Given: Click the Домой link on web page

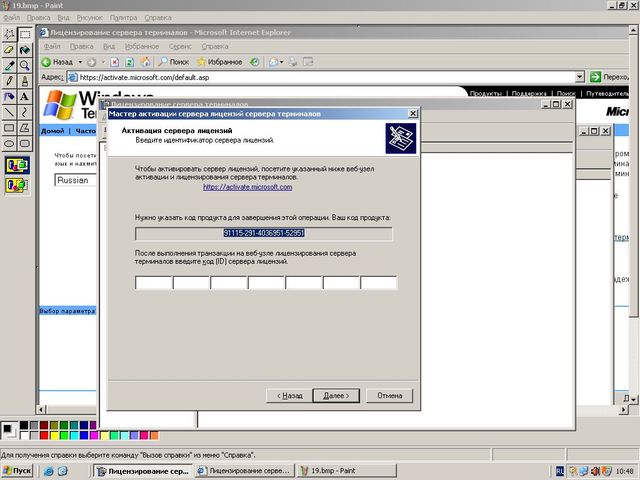Looking at the screenshot, I should [53, 131].
